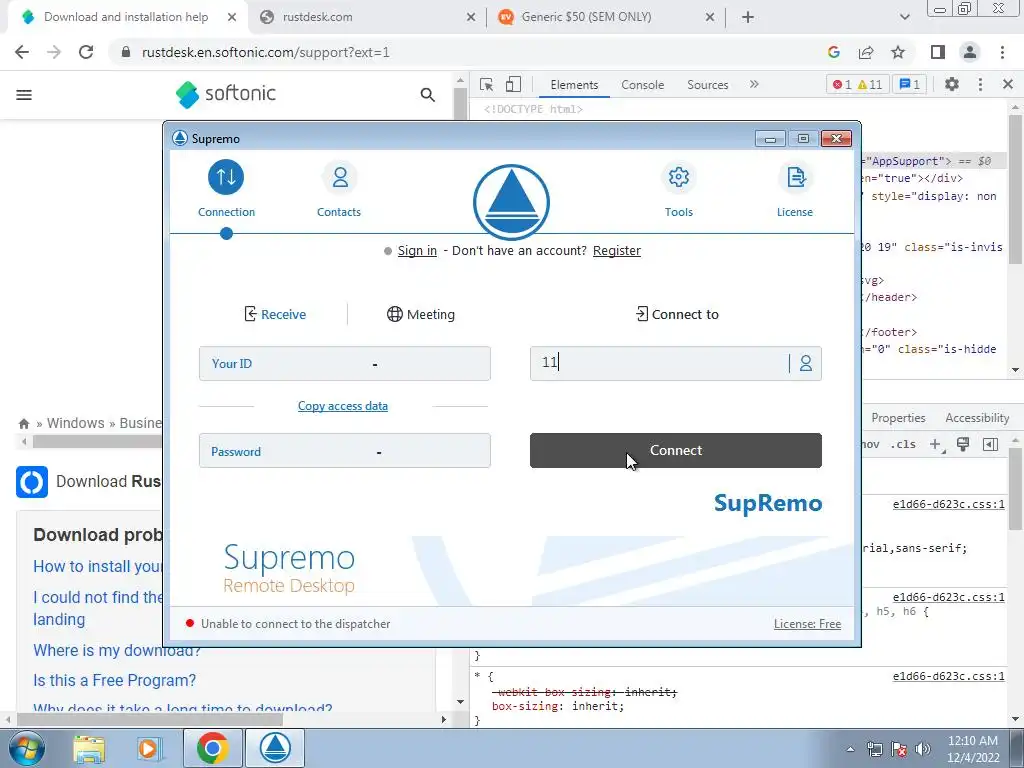Switch to the Elements tab
1024x768 pixels.
tap(574, 85)
